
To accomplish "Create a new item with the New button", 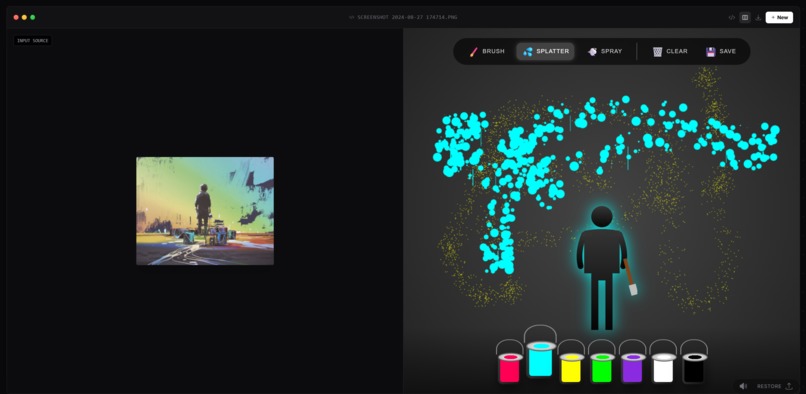I will pos(779,17).
